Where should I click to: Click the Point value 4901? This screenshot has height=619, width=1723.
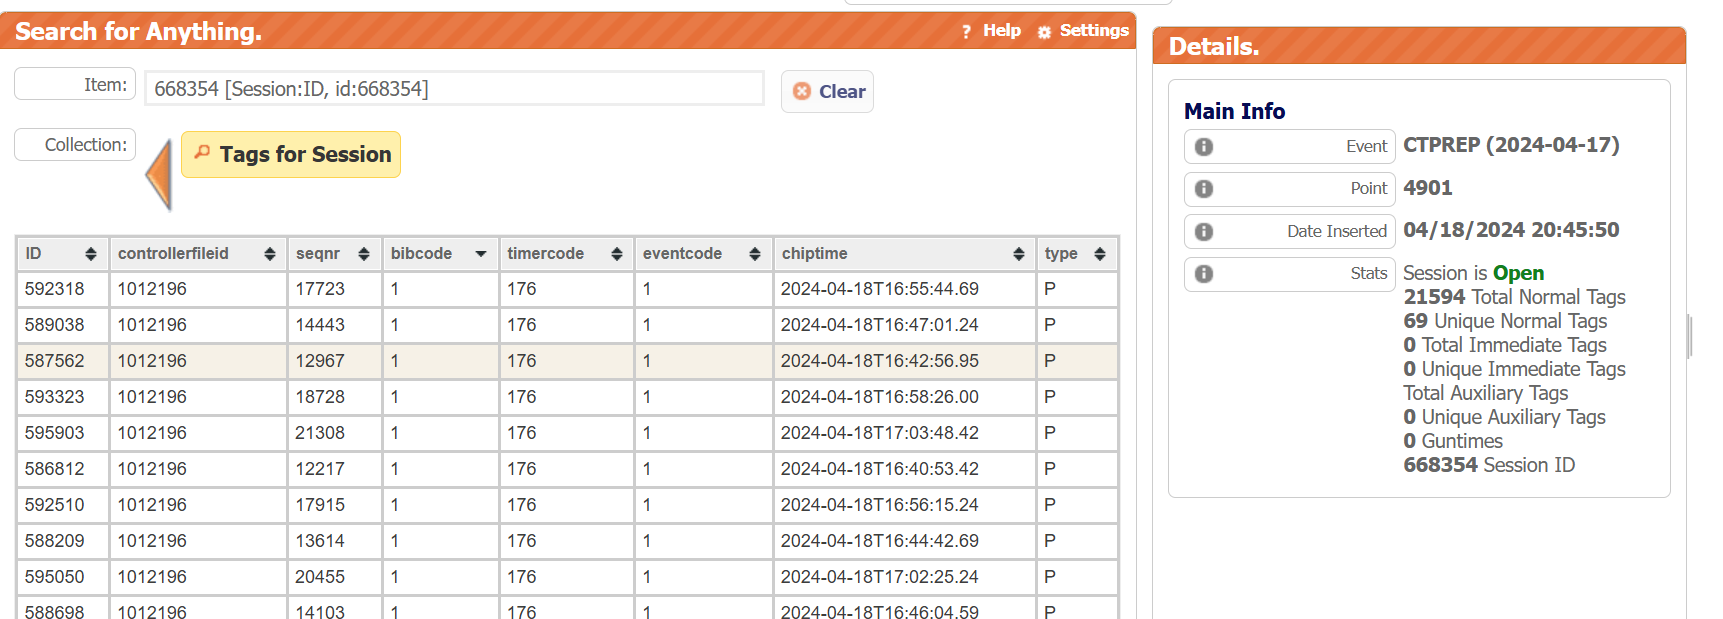(x=1428, y=188)
